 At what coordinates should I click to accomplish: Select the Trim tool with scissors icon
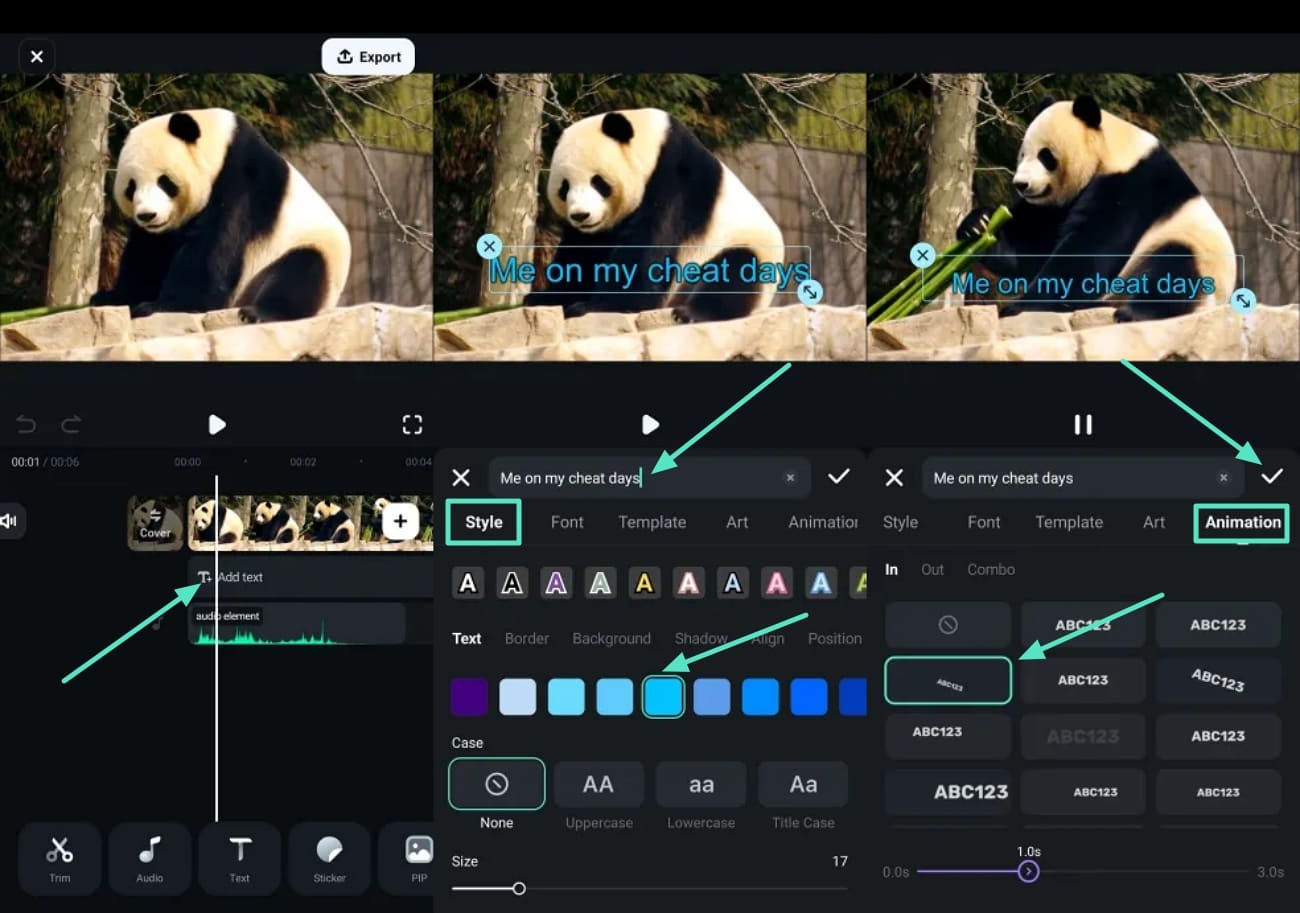coord(60,858)
